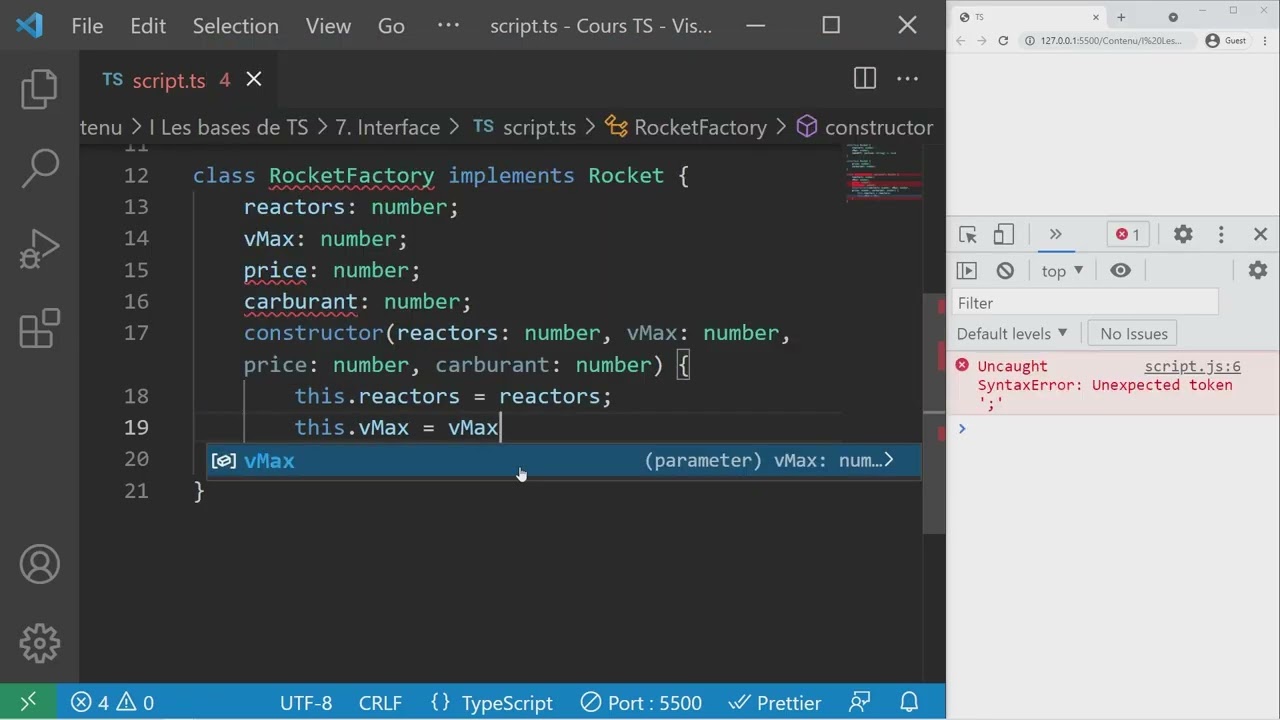1280x720 pixels.
Task: Expand suggestion details arrow for vMax
Action: (x=888, y=461)
